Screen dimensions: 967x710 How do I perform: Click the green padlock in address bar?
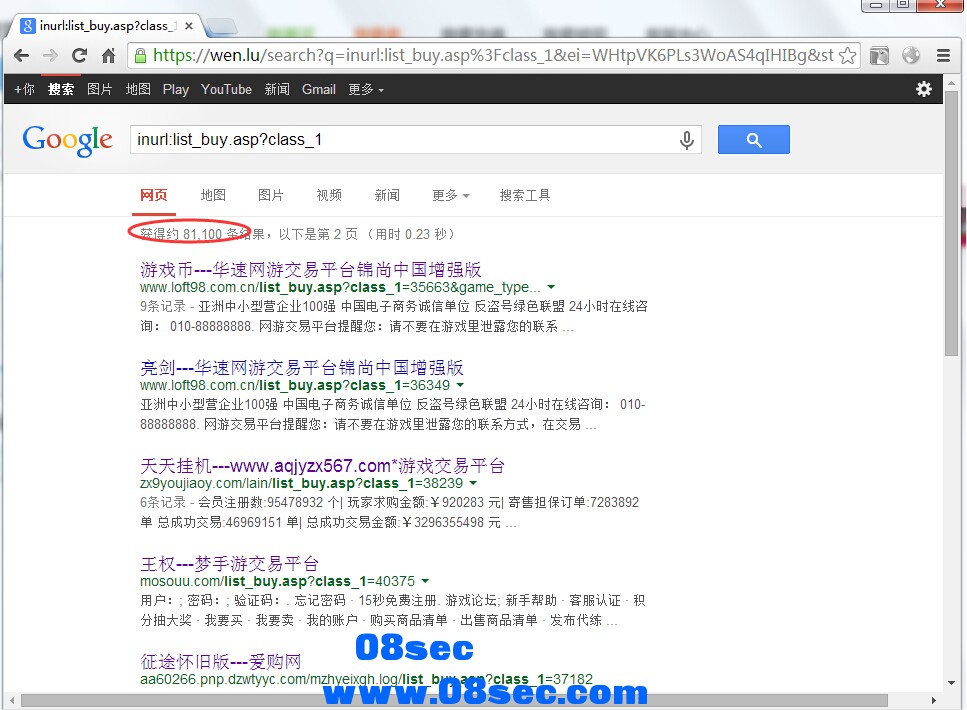point(141,56)
